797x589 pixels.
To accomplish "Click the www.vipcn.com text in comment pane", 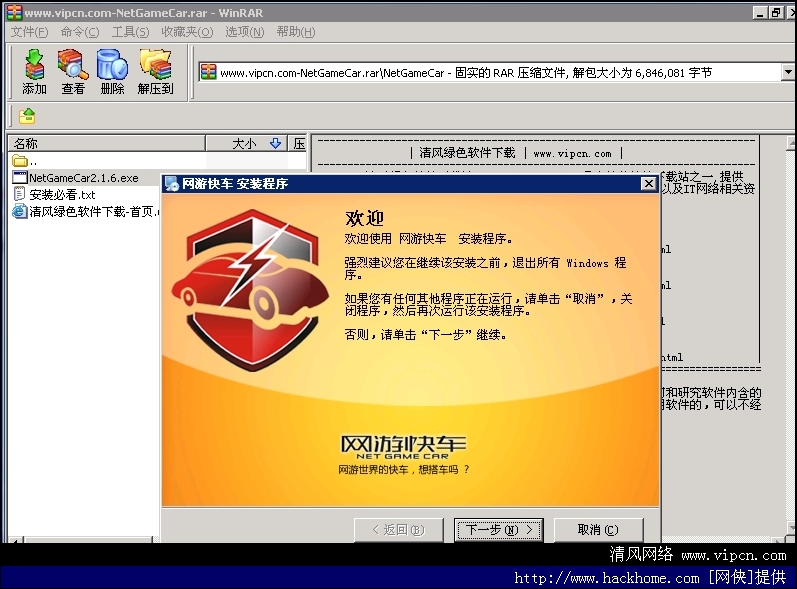I will click(572, 153).
